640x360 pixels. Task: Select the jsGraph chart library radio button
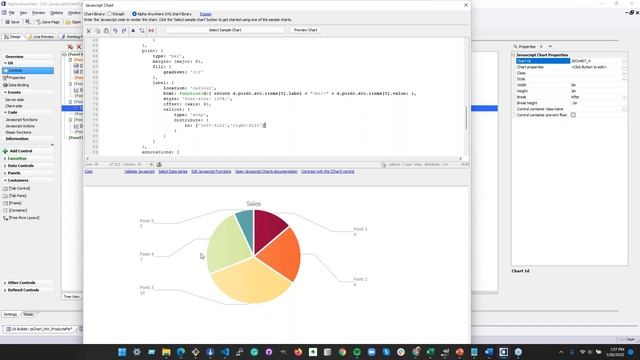(110, 14)
